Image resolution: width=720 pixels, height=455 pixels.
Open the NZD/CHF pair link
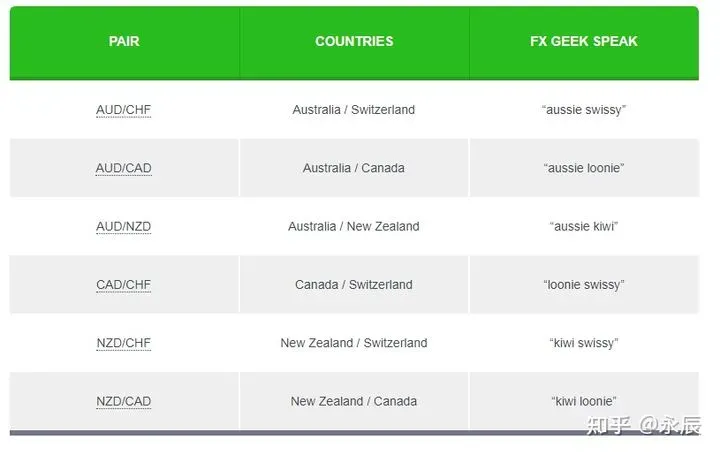tap(124, 343)
